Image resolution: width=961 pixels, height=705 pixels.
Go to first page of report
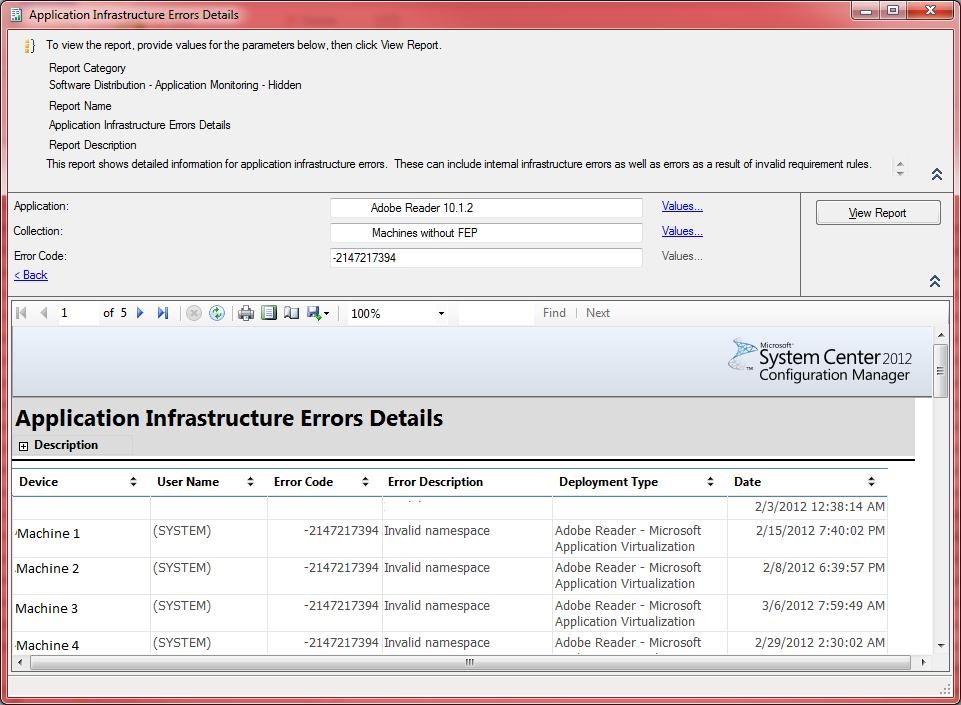pos(21,313)
